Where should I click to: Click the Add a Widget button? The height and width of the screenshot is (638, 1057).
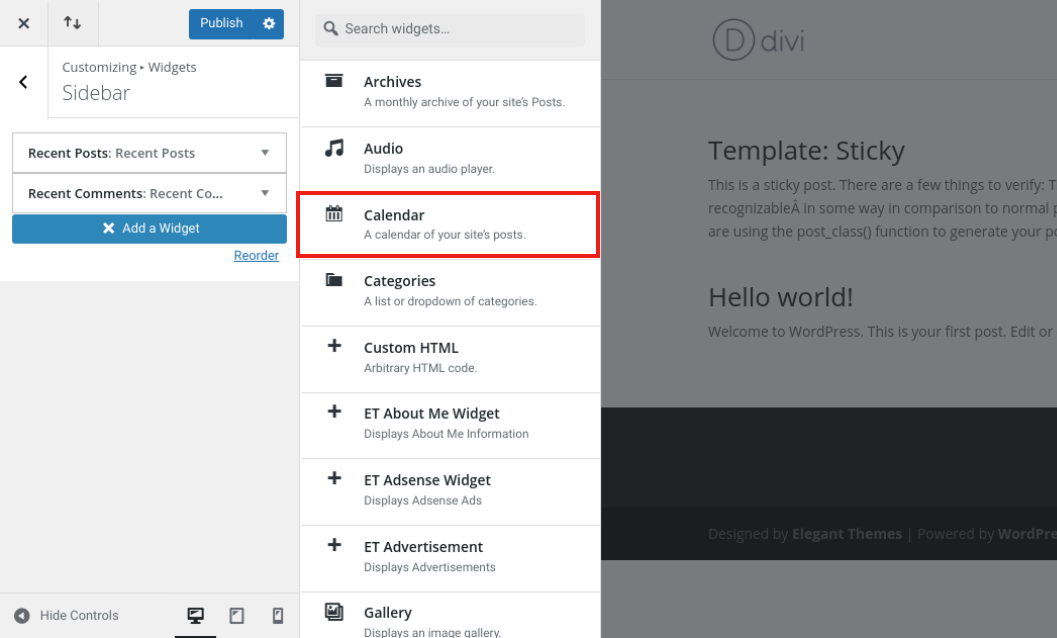point(150,229)
